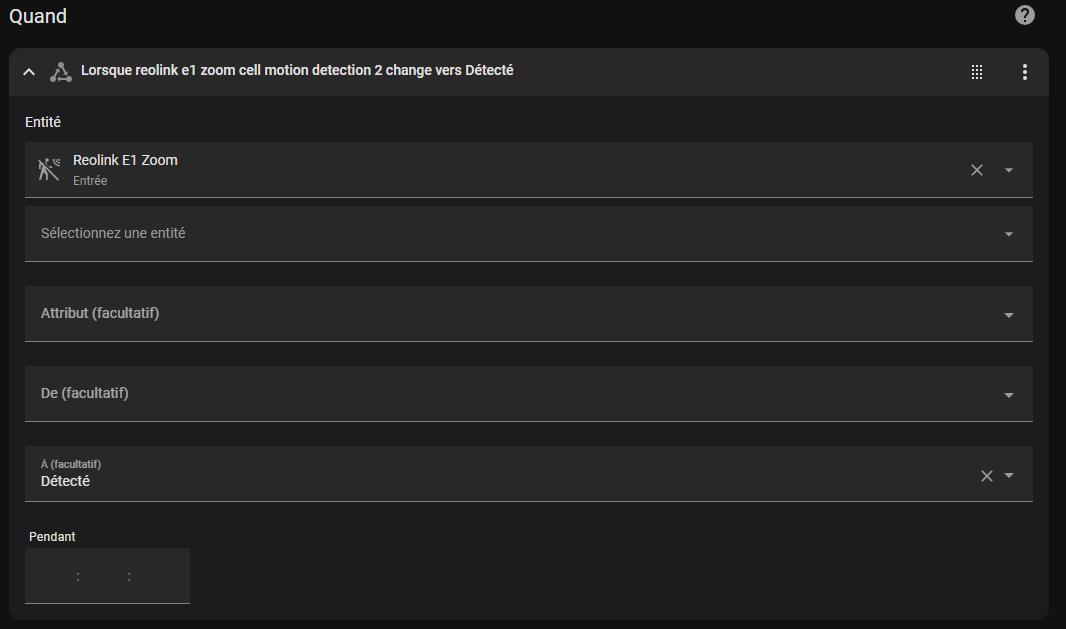Screen dimensions: 1066x629
Task: Open the Reolink E1 Zoom entity dropdown arrow
Action: pyautogui.click(x=1008, y=170)
